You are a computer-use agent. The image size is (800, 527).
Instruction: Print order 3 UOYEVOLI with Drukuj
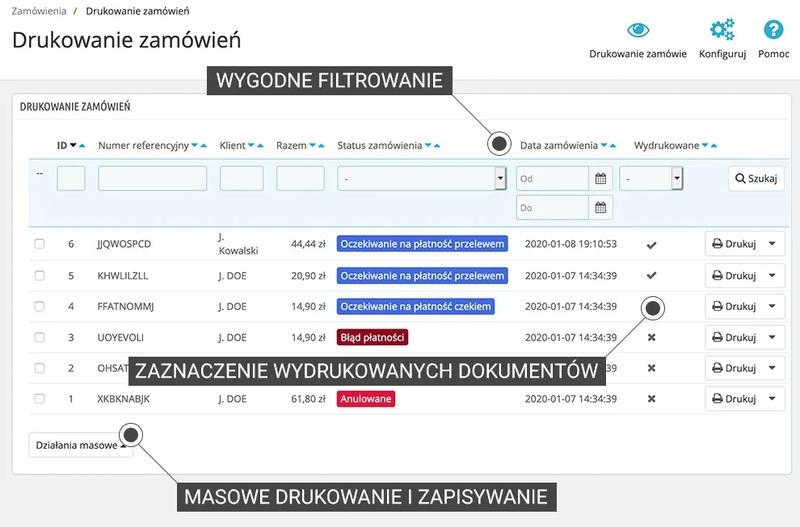pos(734,337)
